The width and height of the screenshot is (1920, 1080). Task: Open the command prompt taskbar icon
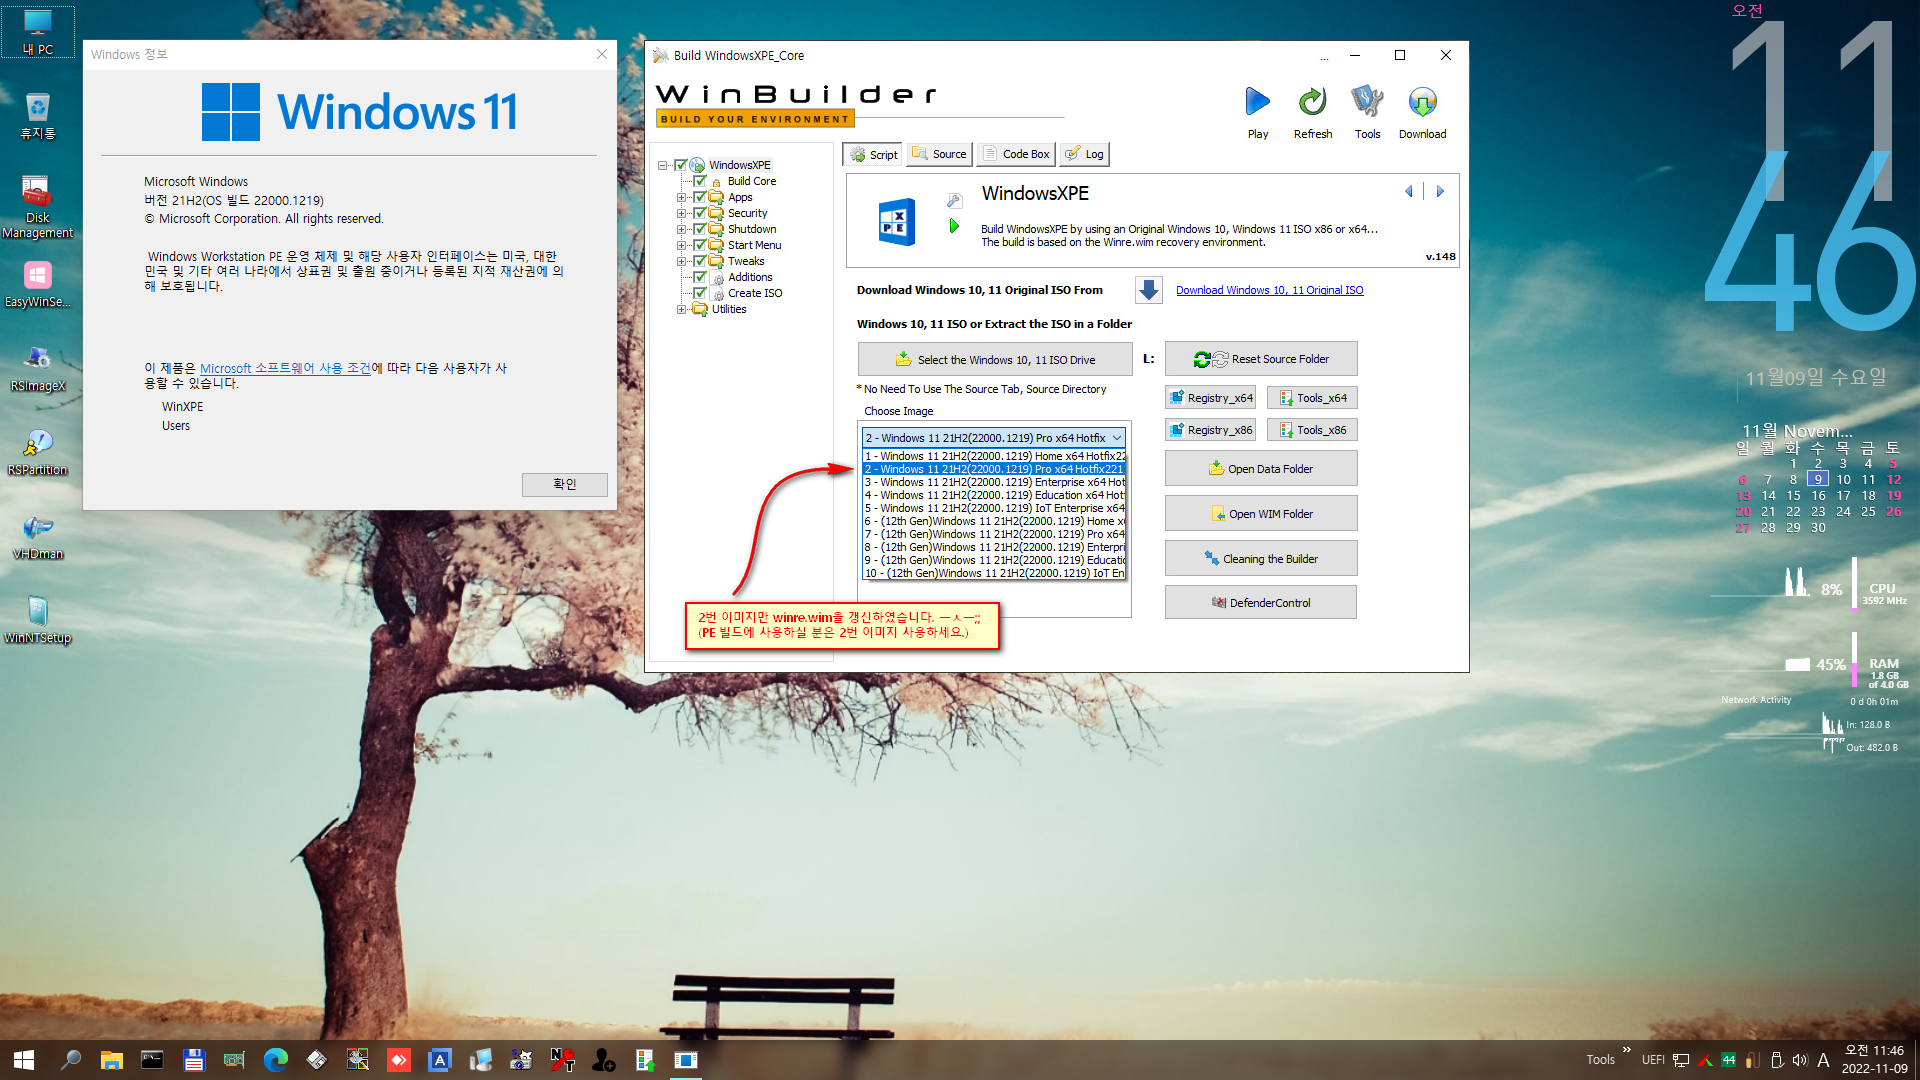pyautogui.click(x=152, y=1060)
